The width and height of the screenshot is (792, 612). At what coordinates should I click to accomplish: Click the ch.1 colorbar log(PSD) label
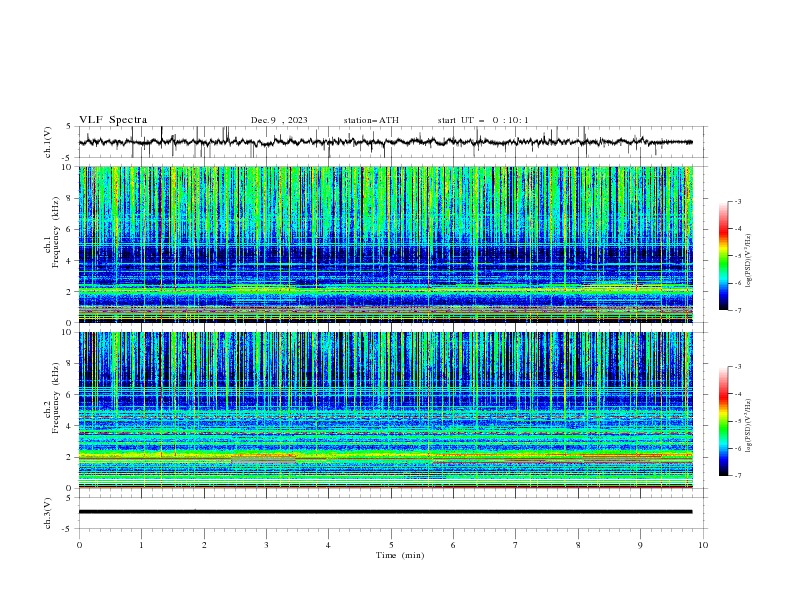(x=748, y=261)
